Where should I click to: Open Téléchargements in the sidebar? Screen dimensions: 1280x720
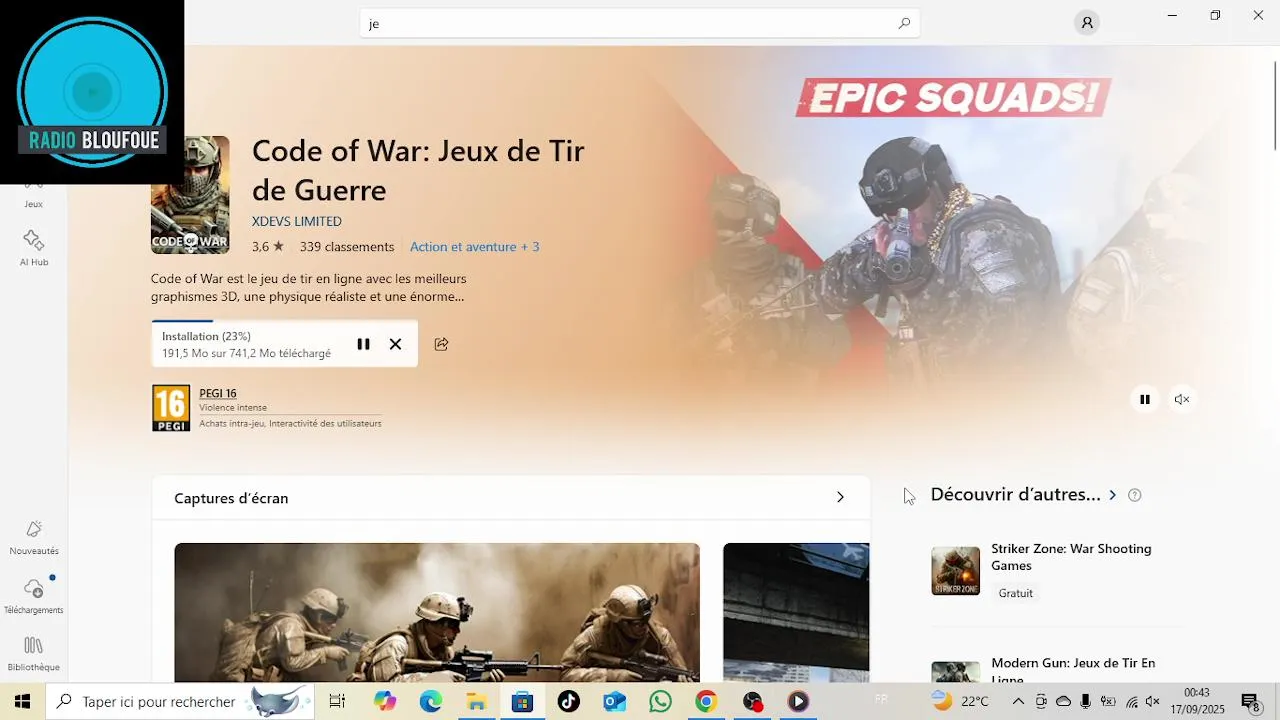(33, 596)
